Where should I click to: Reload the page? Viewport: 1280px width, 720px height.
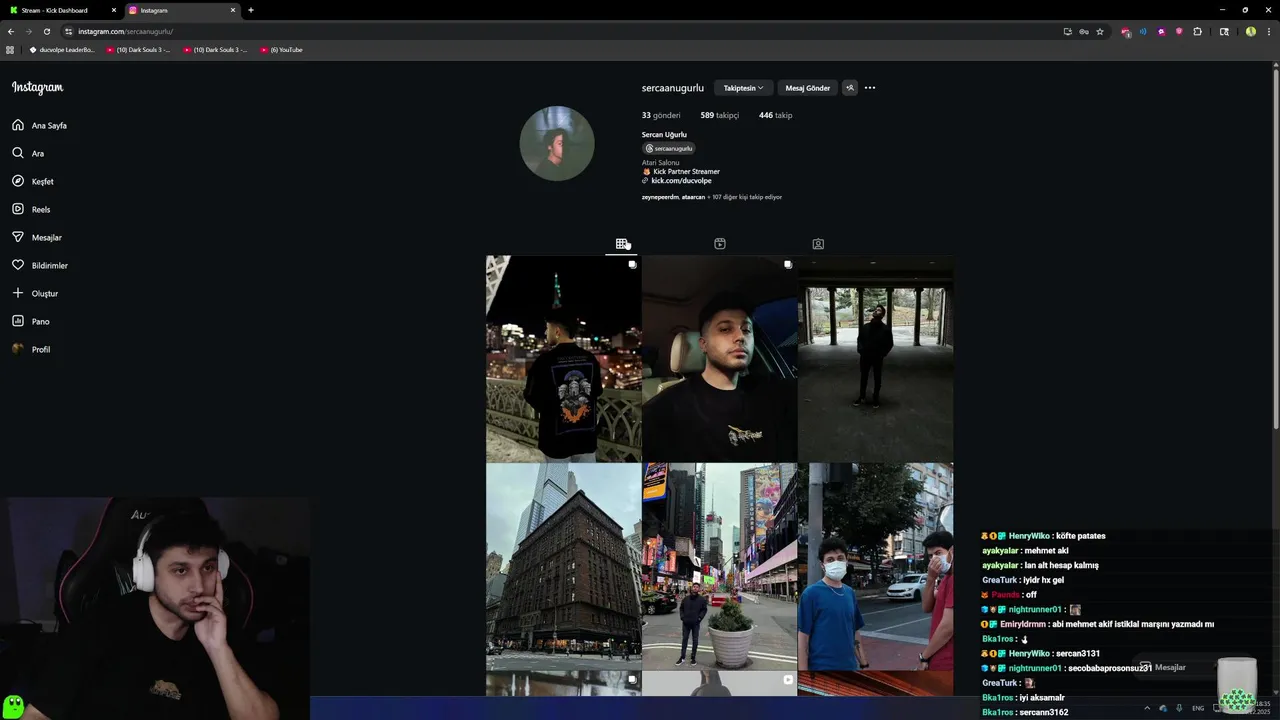46,31
